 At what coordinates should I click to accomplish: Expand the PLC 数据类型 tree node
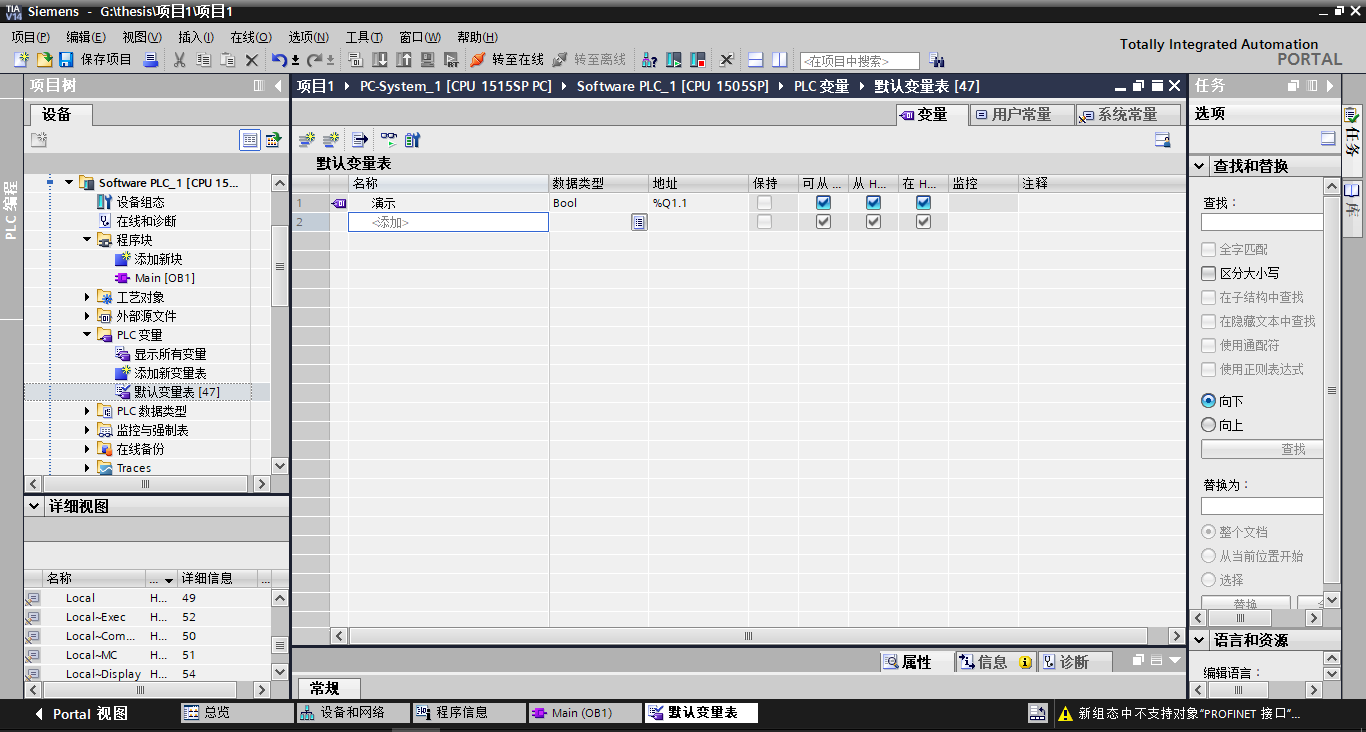[x=86, y=410]
